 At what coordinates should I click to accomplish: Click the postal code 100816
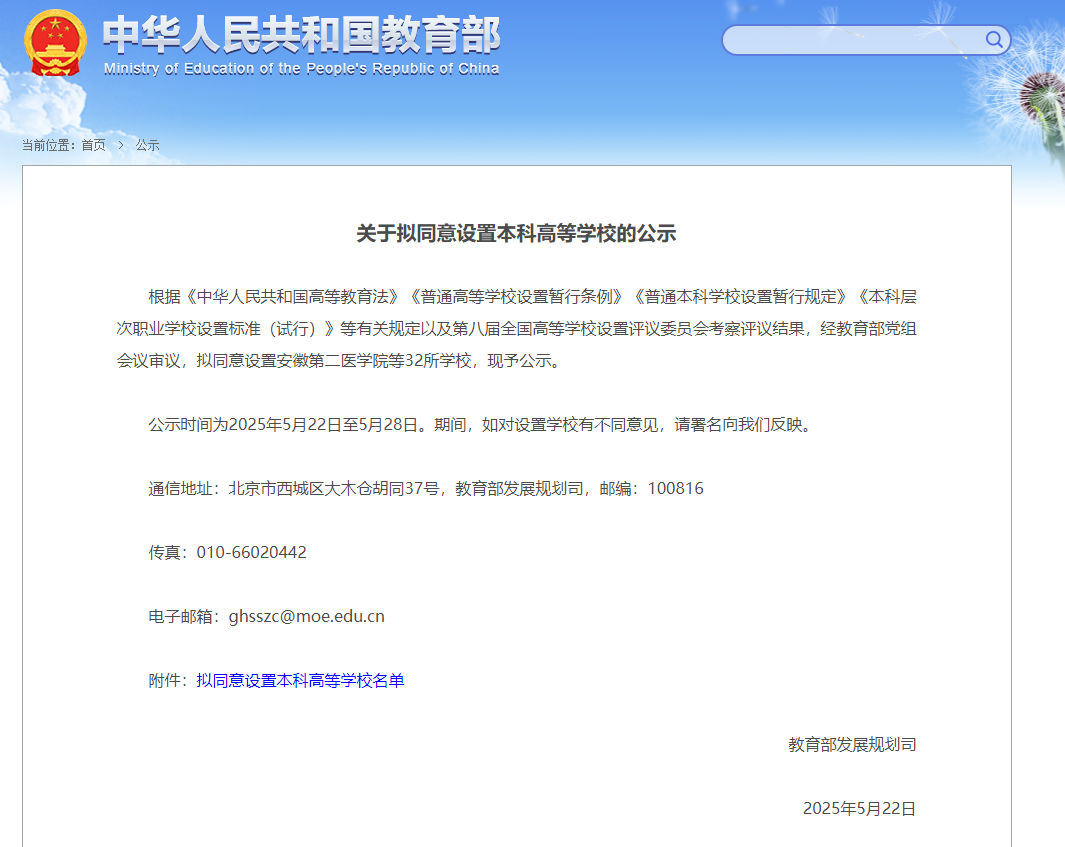click(x=676, y=488)
